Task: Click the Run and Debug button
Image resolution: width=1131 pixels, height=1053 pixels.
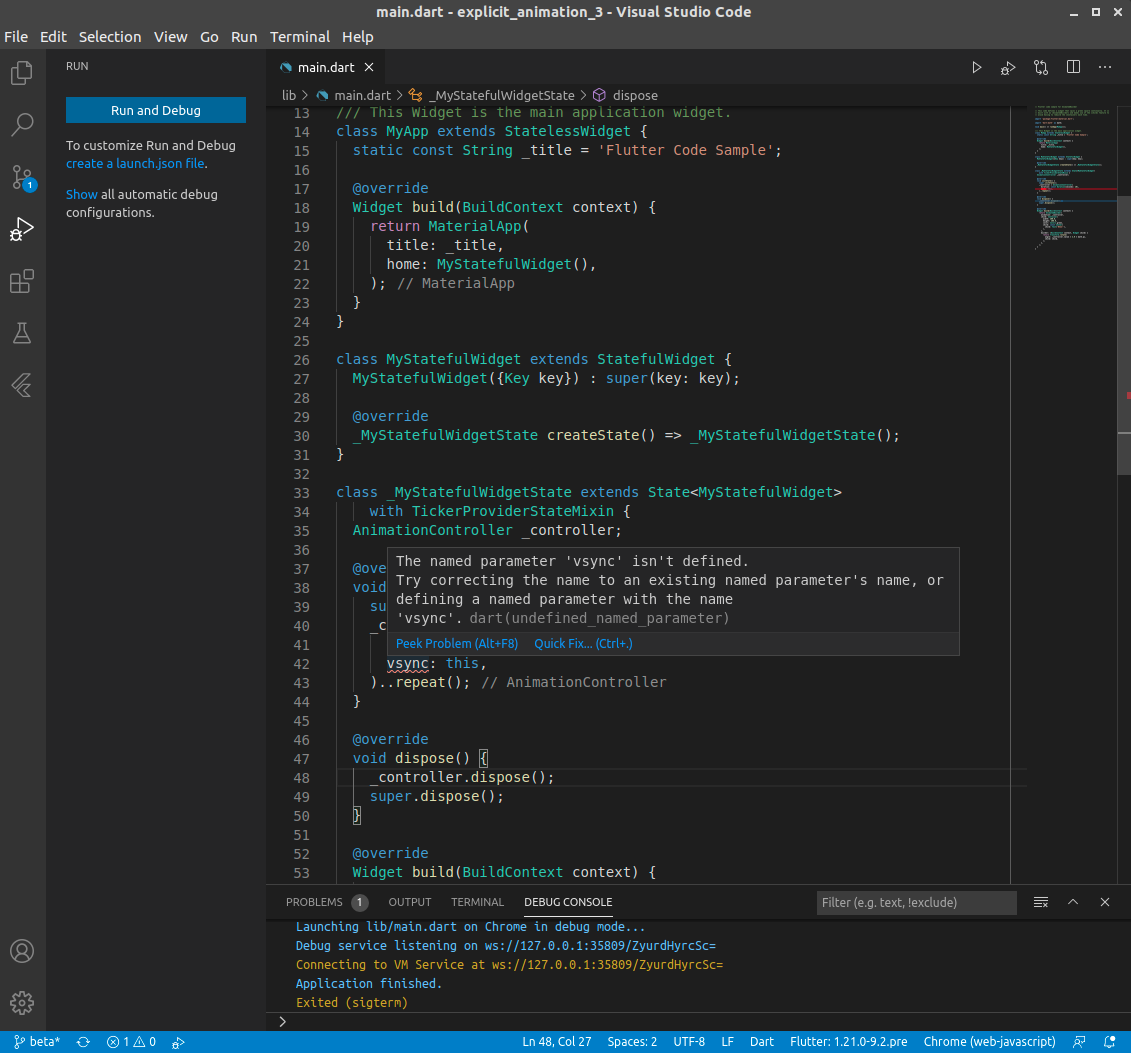Action: (155, 110)
